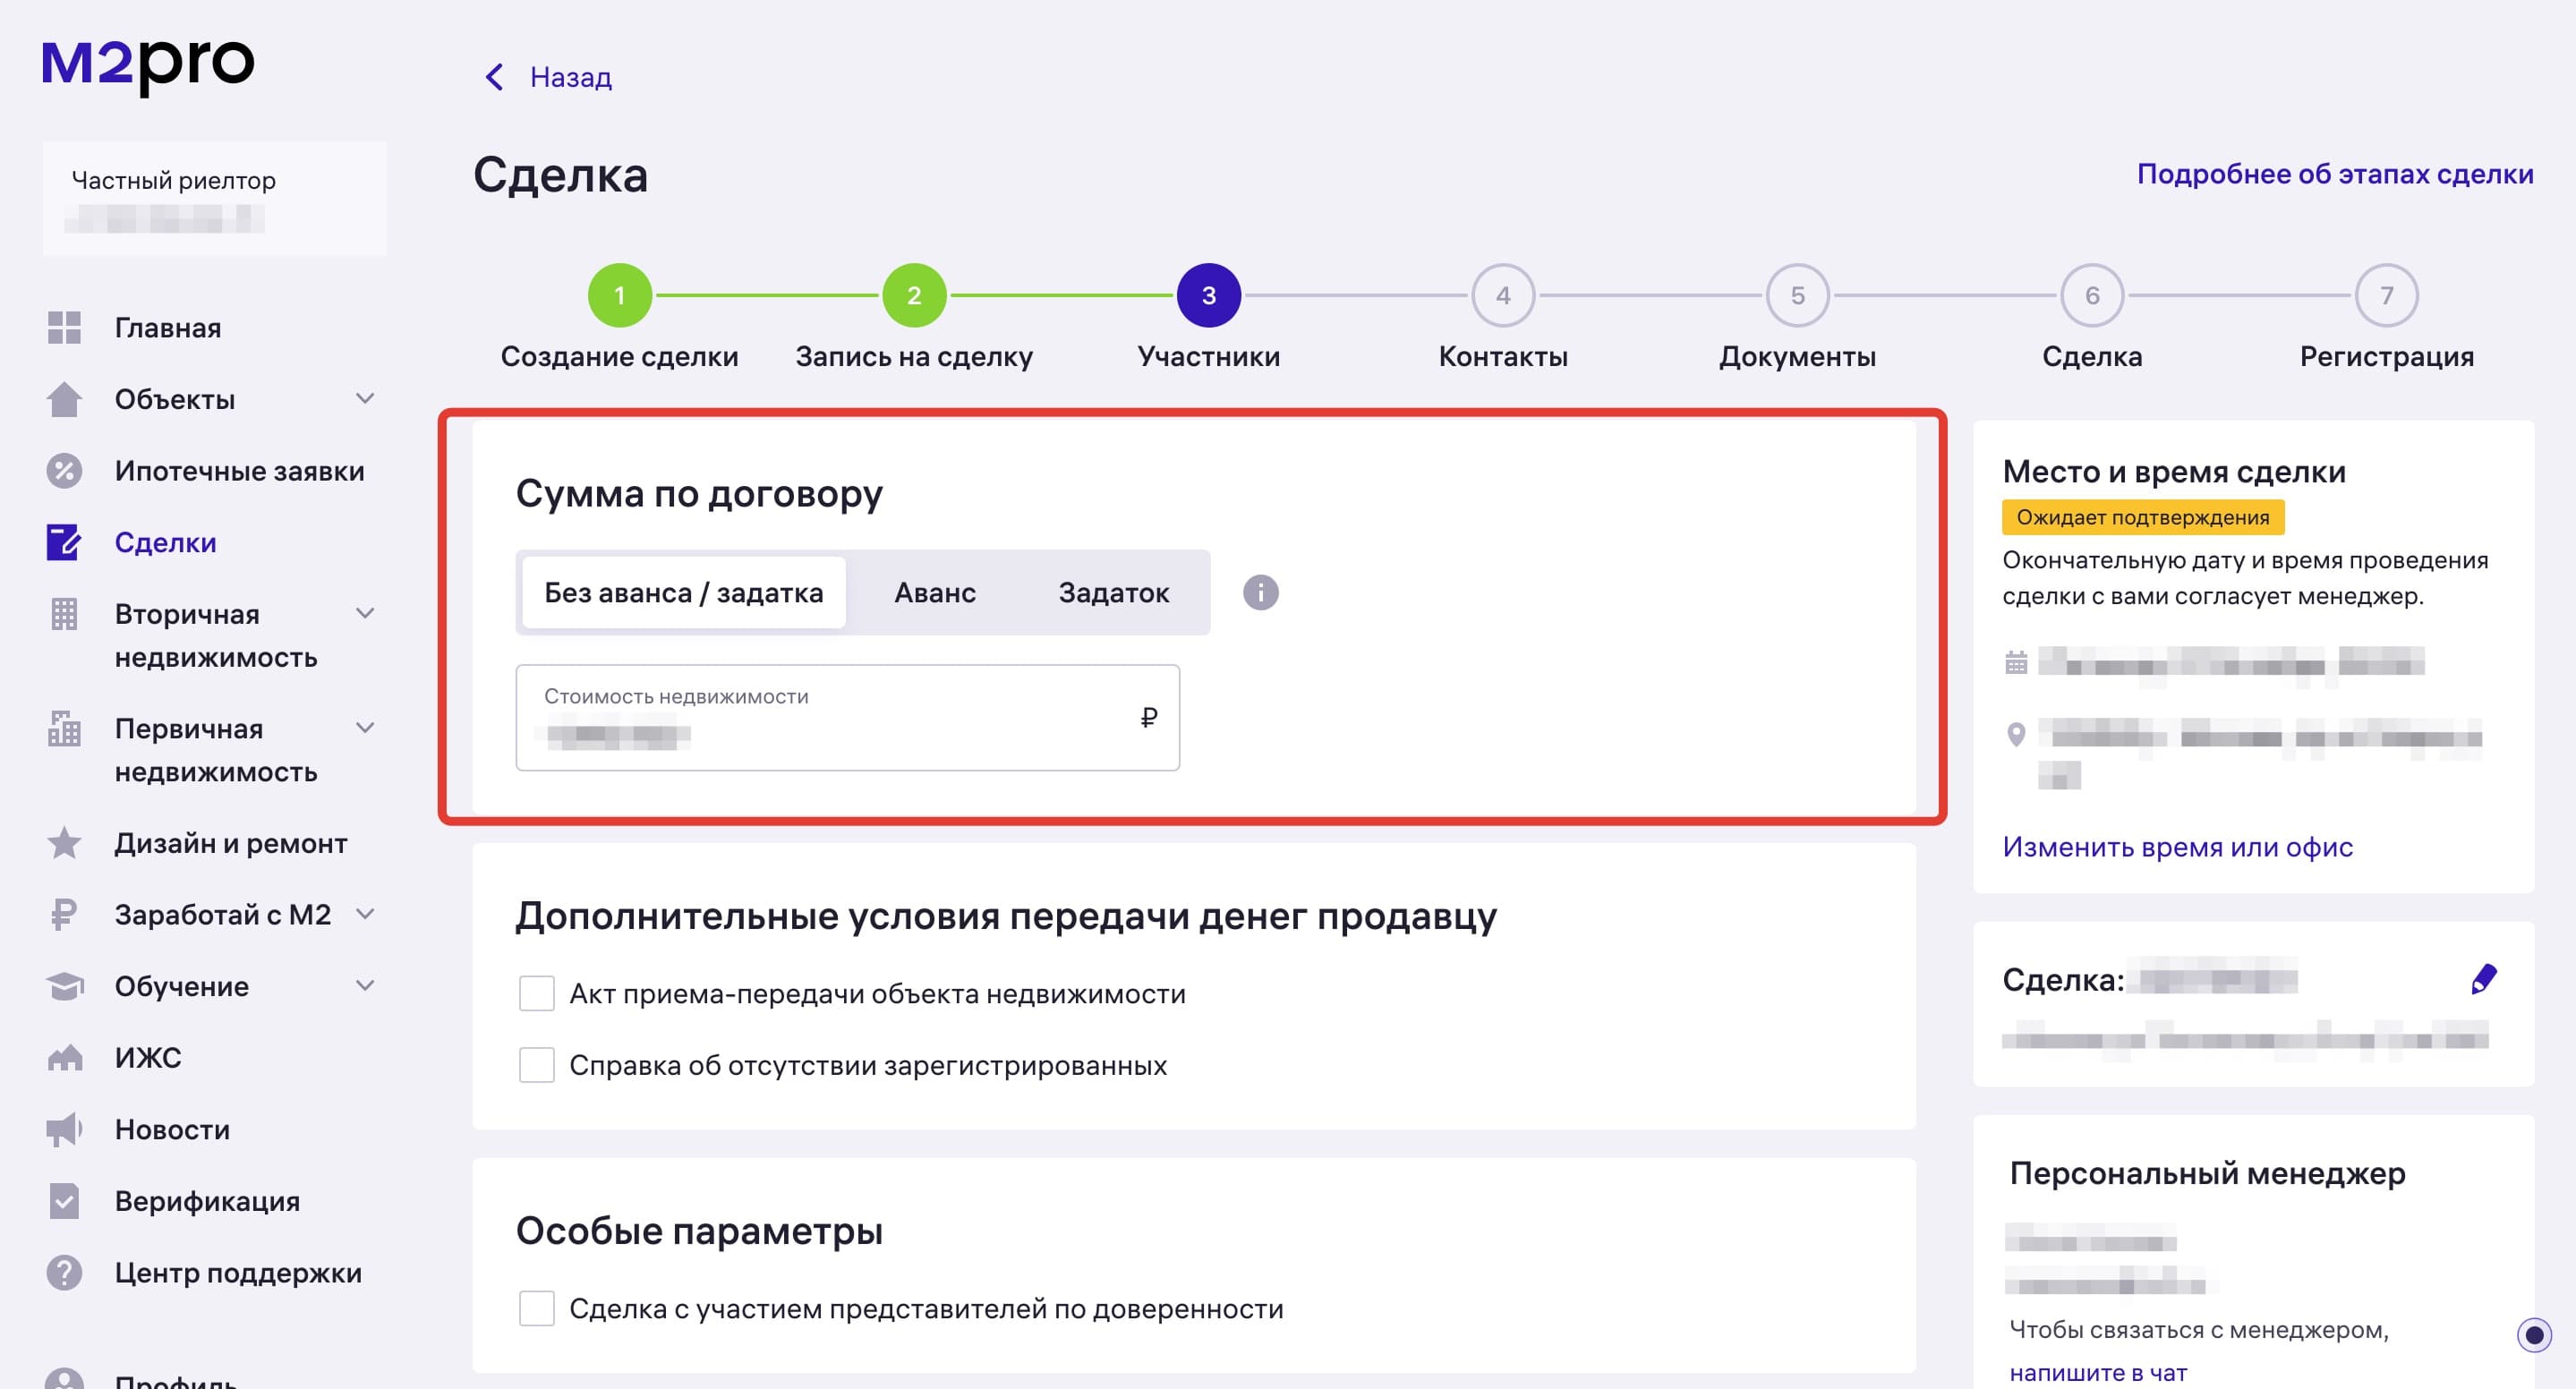Image resolution: width=2576 pixels, height=1389 pixels.
Task: Open Центр поддержки link
Action: [x=238, y=1273]
